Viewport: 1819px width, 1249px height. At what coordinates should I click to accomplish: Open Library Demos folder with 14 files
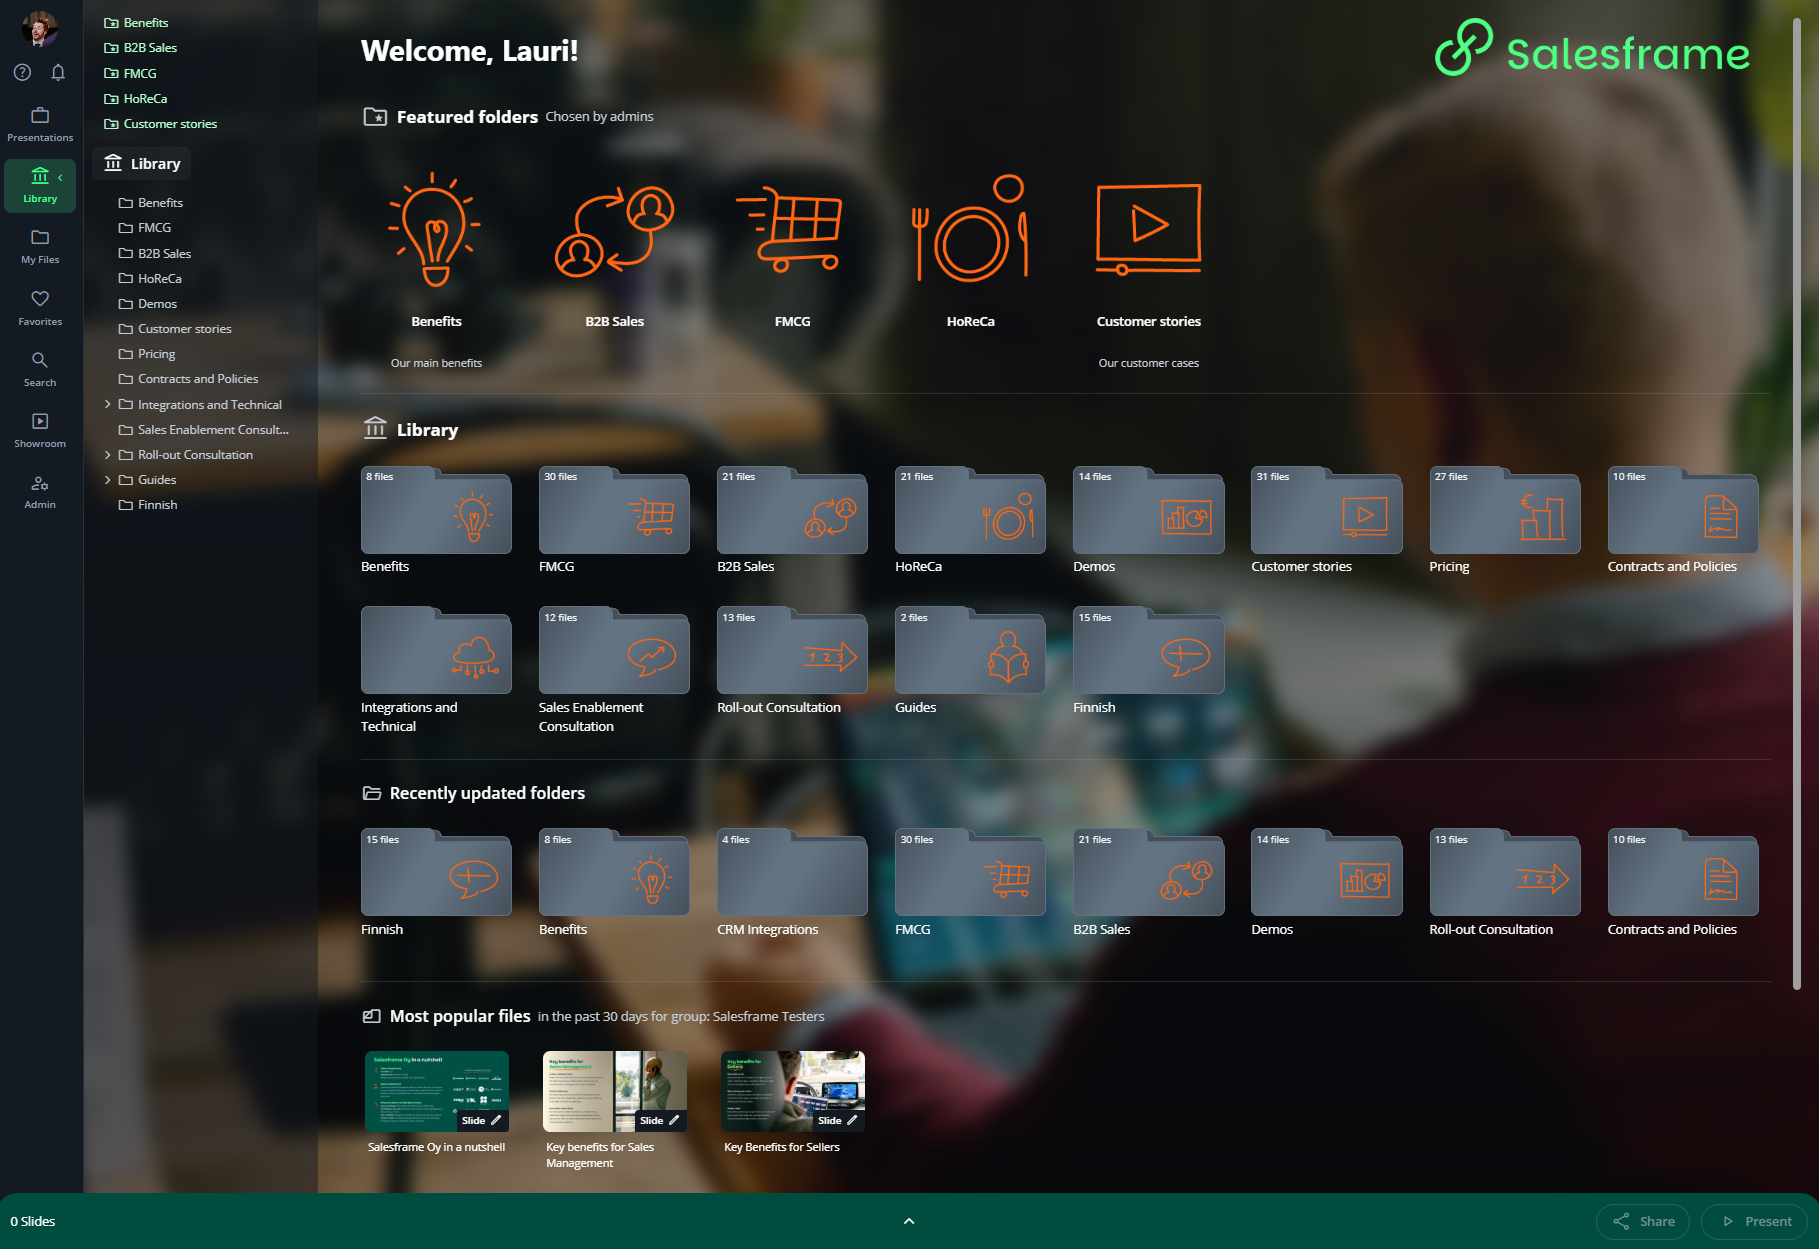[1148, 510]
